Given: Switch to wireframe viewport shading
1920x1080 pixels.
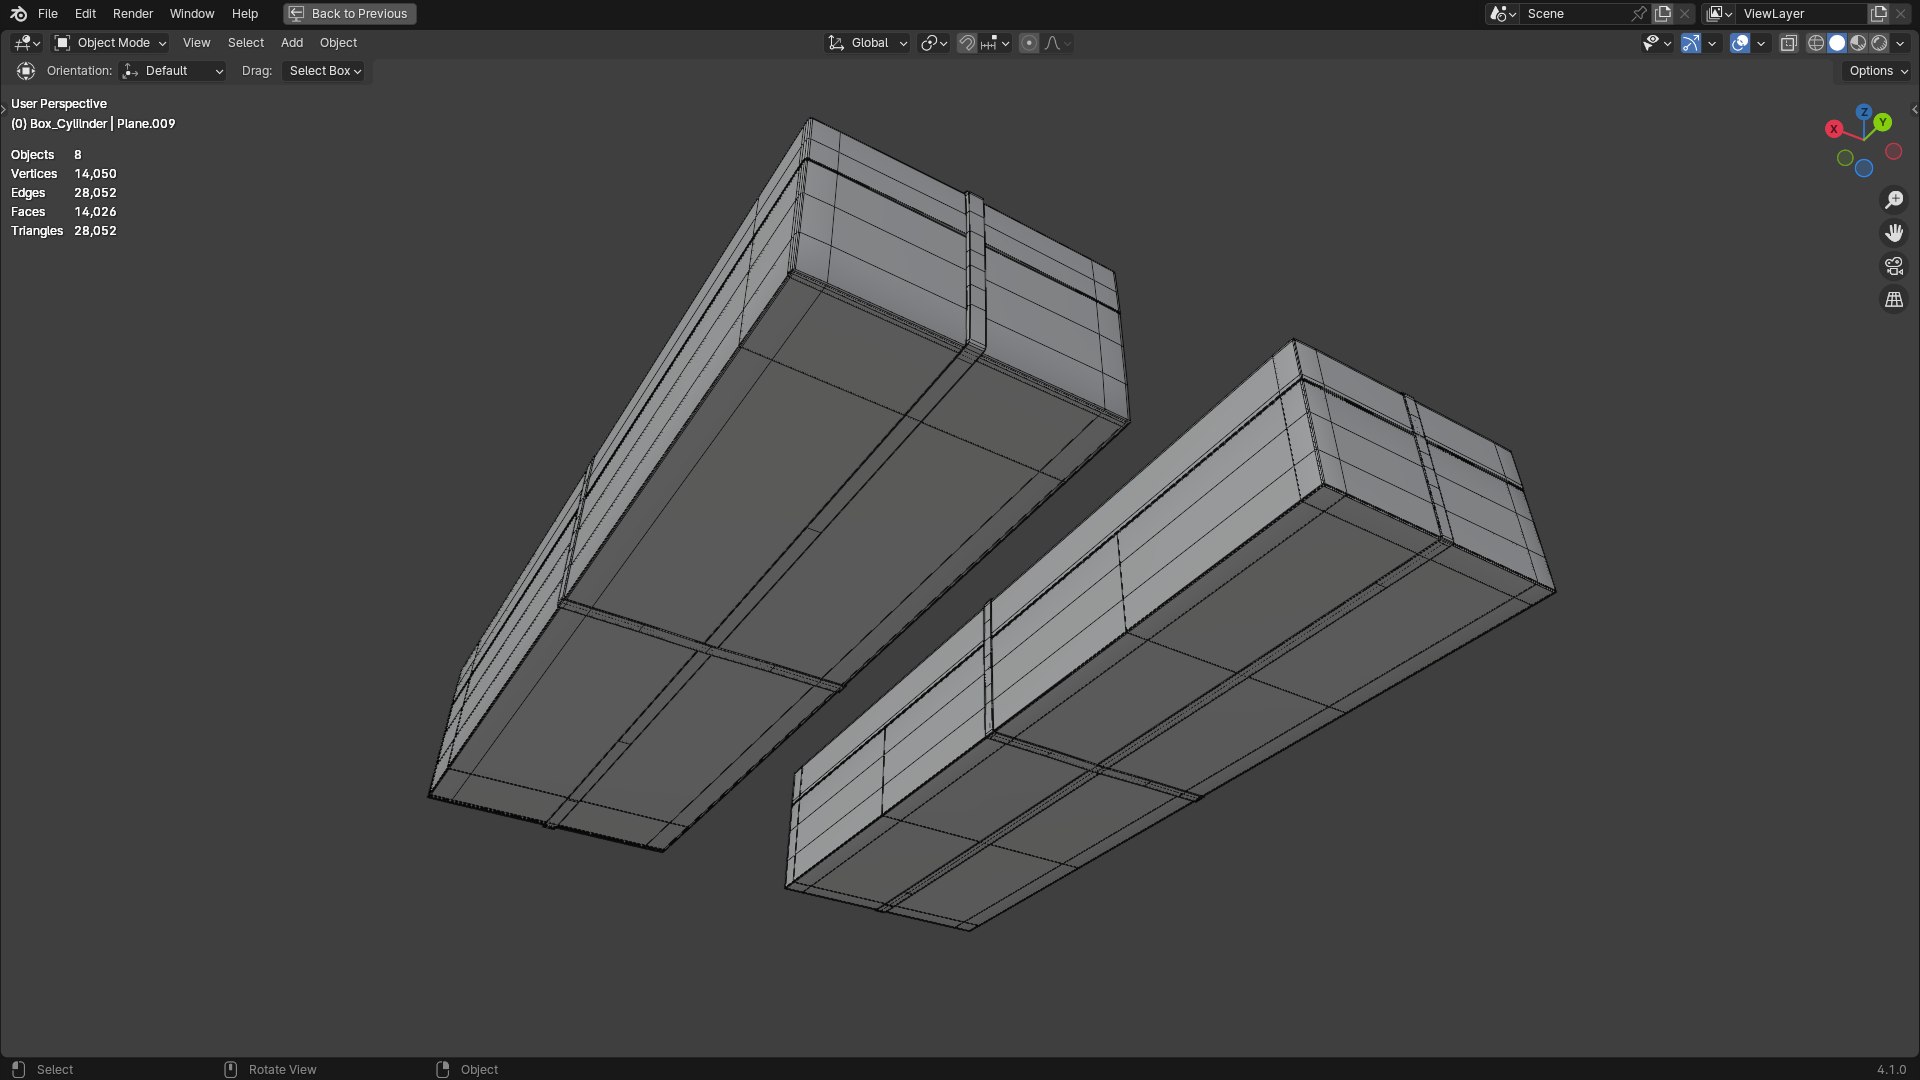Looking at the screenshot, I should 1816,43.
